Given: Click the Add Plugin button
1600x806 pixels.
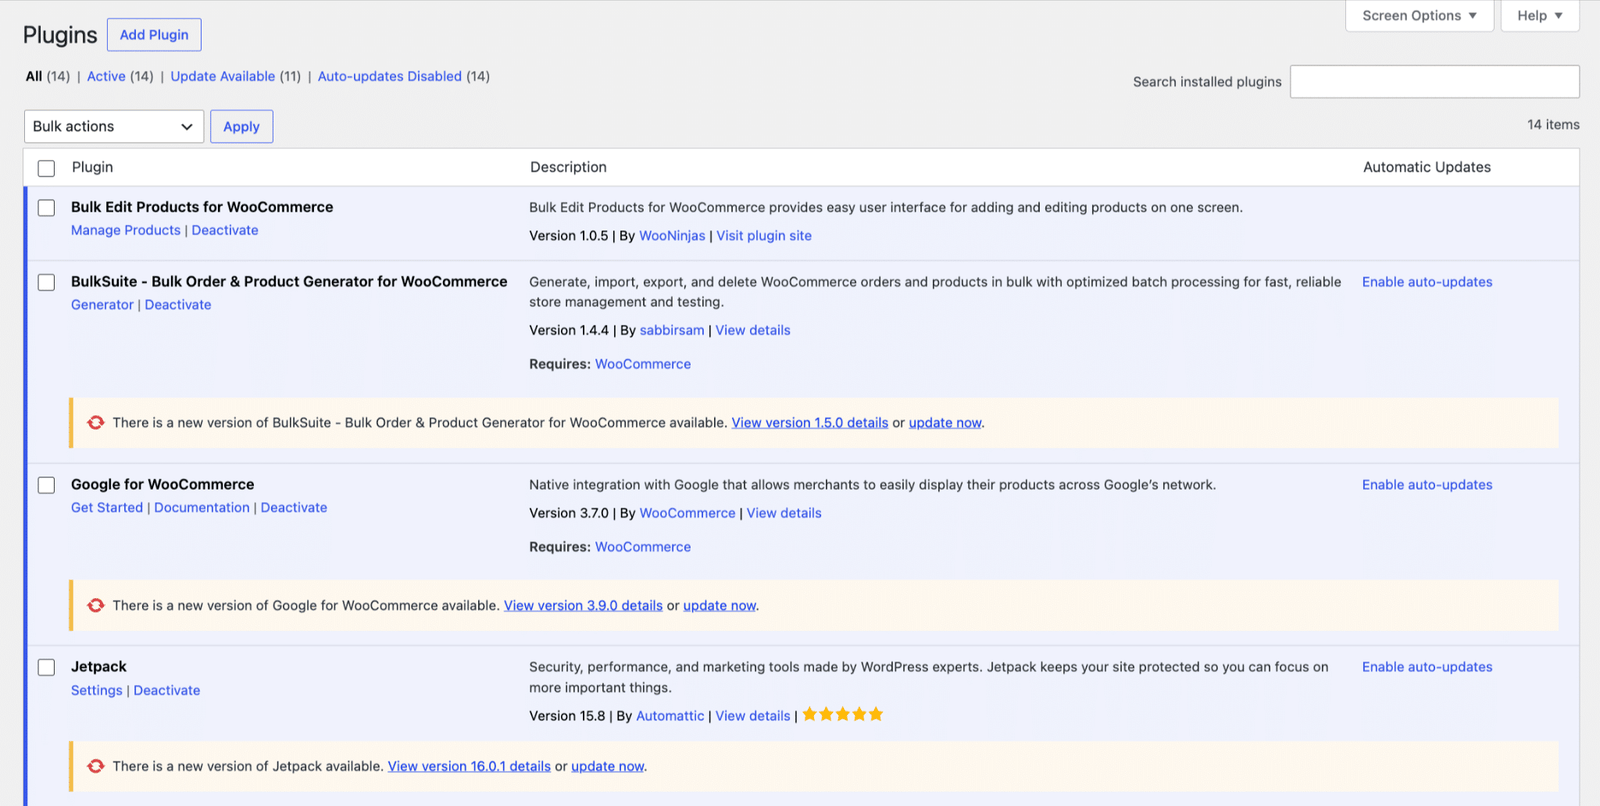Looking at the screenshot, I should [154, 35].
